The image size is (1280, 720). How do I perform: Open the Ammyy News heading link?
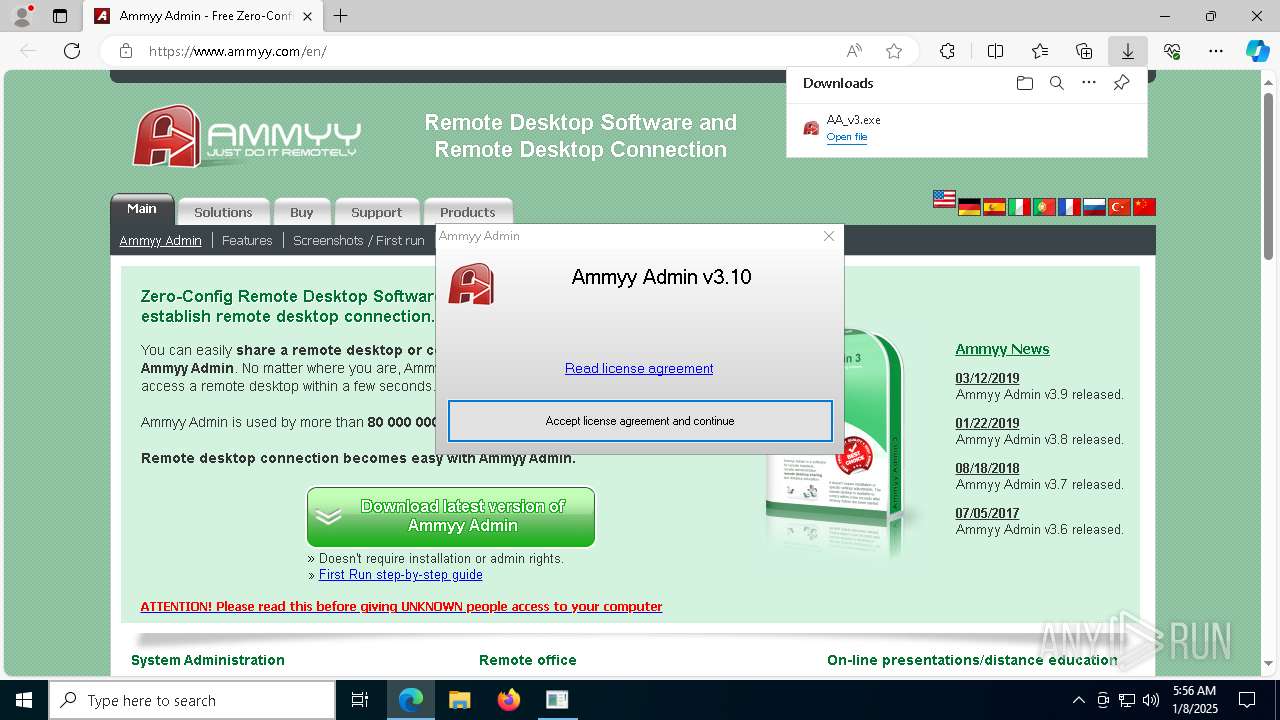(1002, 349)
